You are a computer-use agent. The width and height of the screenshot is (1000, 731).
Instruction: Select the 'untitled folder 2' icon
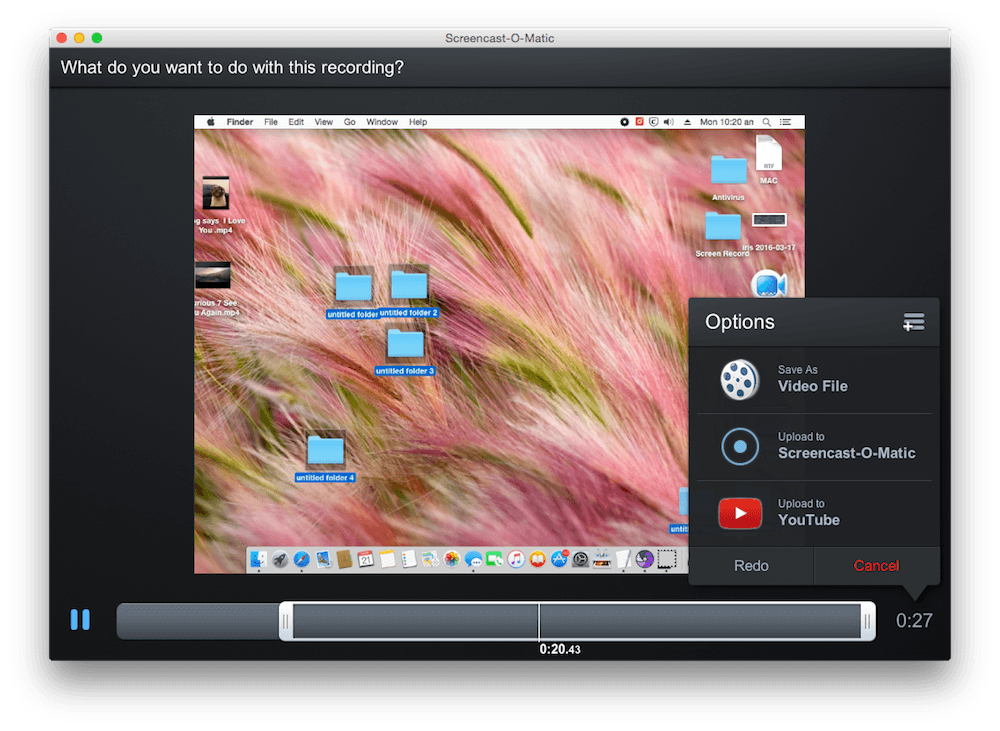pyautogui.click(x=409, y=284)
